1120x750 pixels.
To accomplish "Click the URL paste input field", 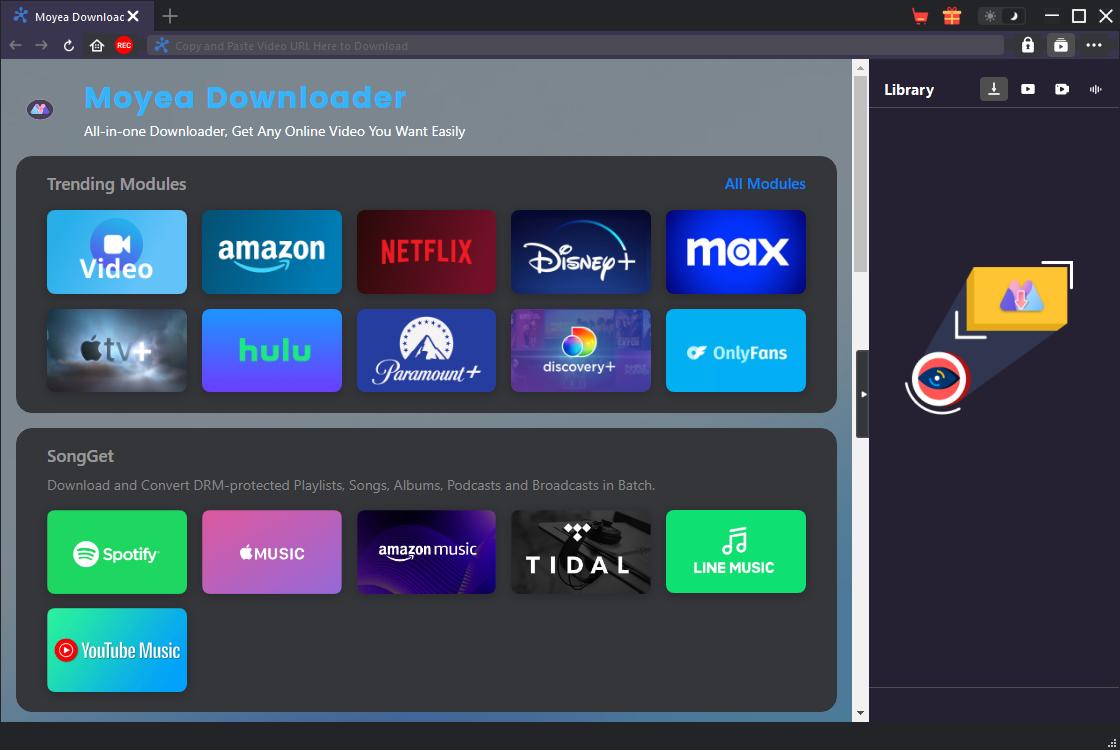I will click(x=575, y=45).
